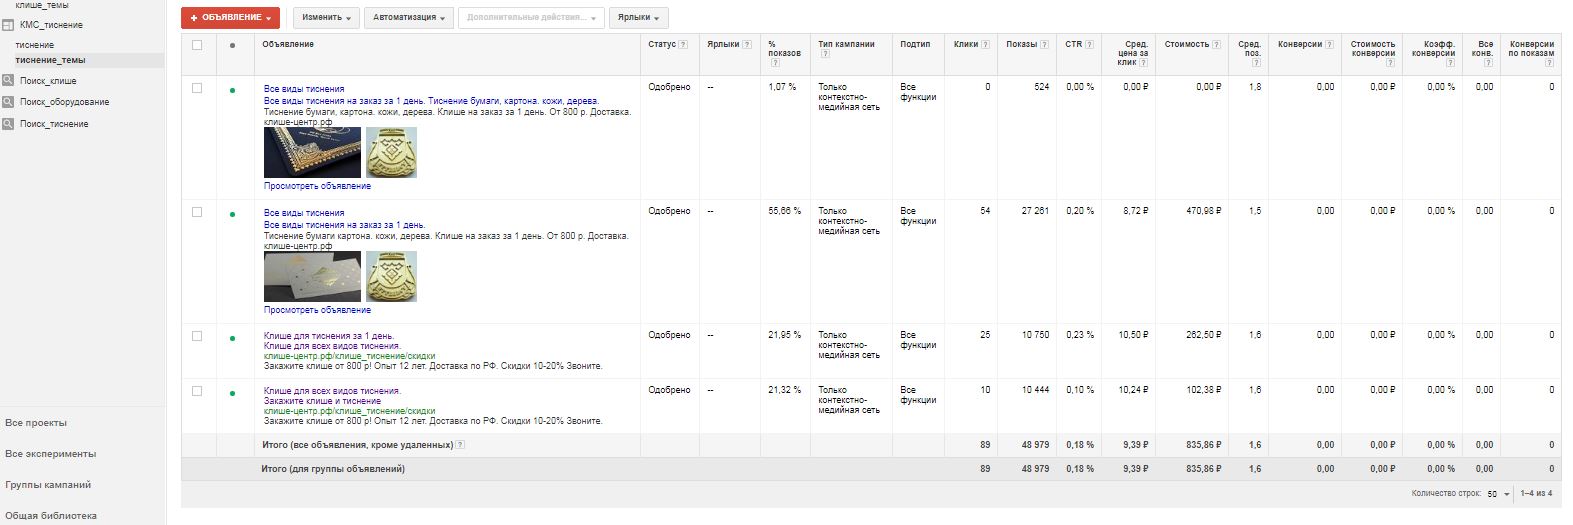Select Поиск_оборудование campaign in sidebar

click(64, 102)
